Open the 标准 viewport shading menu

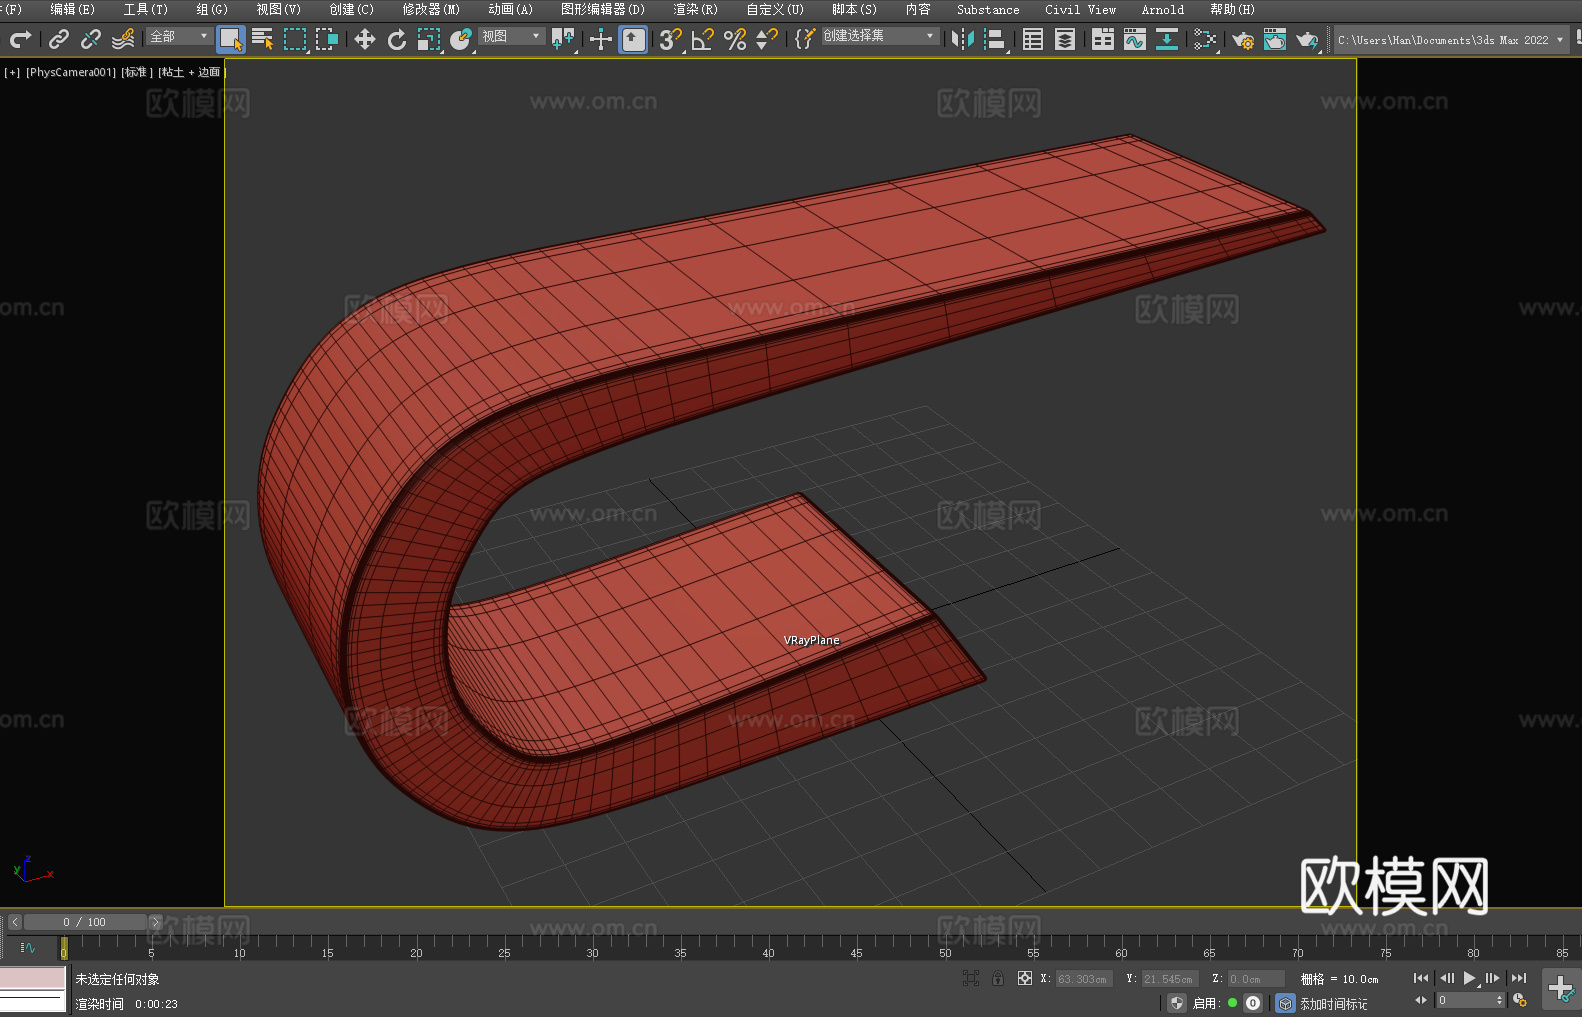137,72
